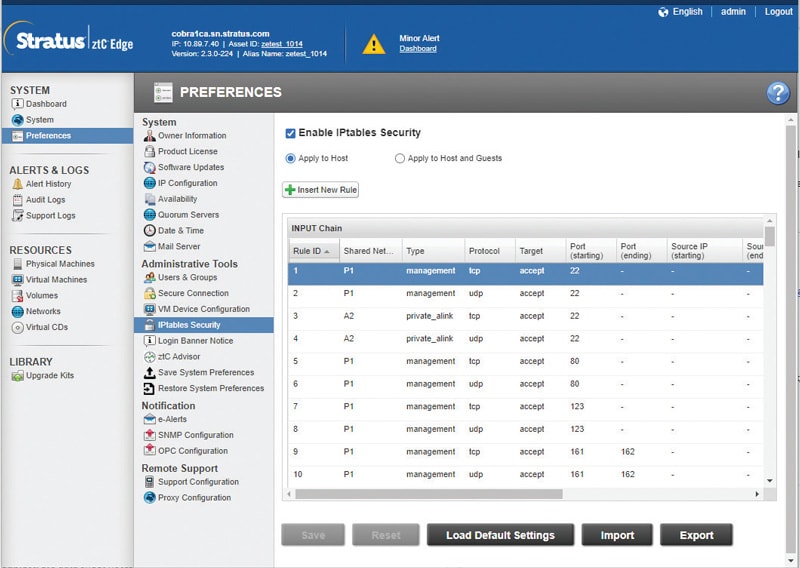Click the horizontal scrollbar of rules table

click(429, 495)
